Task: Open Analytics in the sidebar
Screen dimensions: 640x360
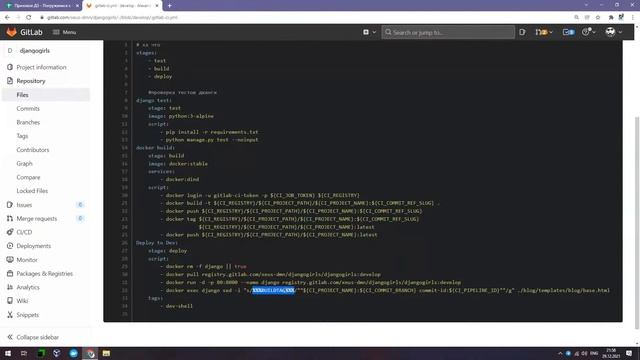Action: pyautogui.click(x=28, y=287)
